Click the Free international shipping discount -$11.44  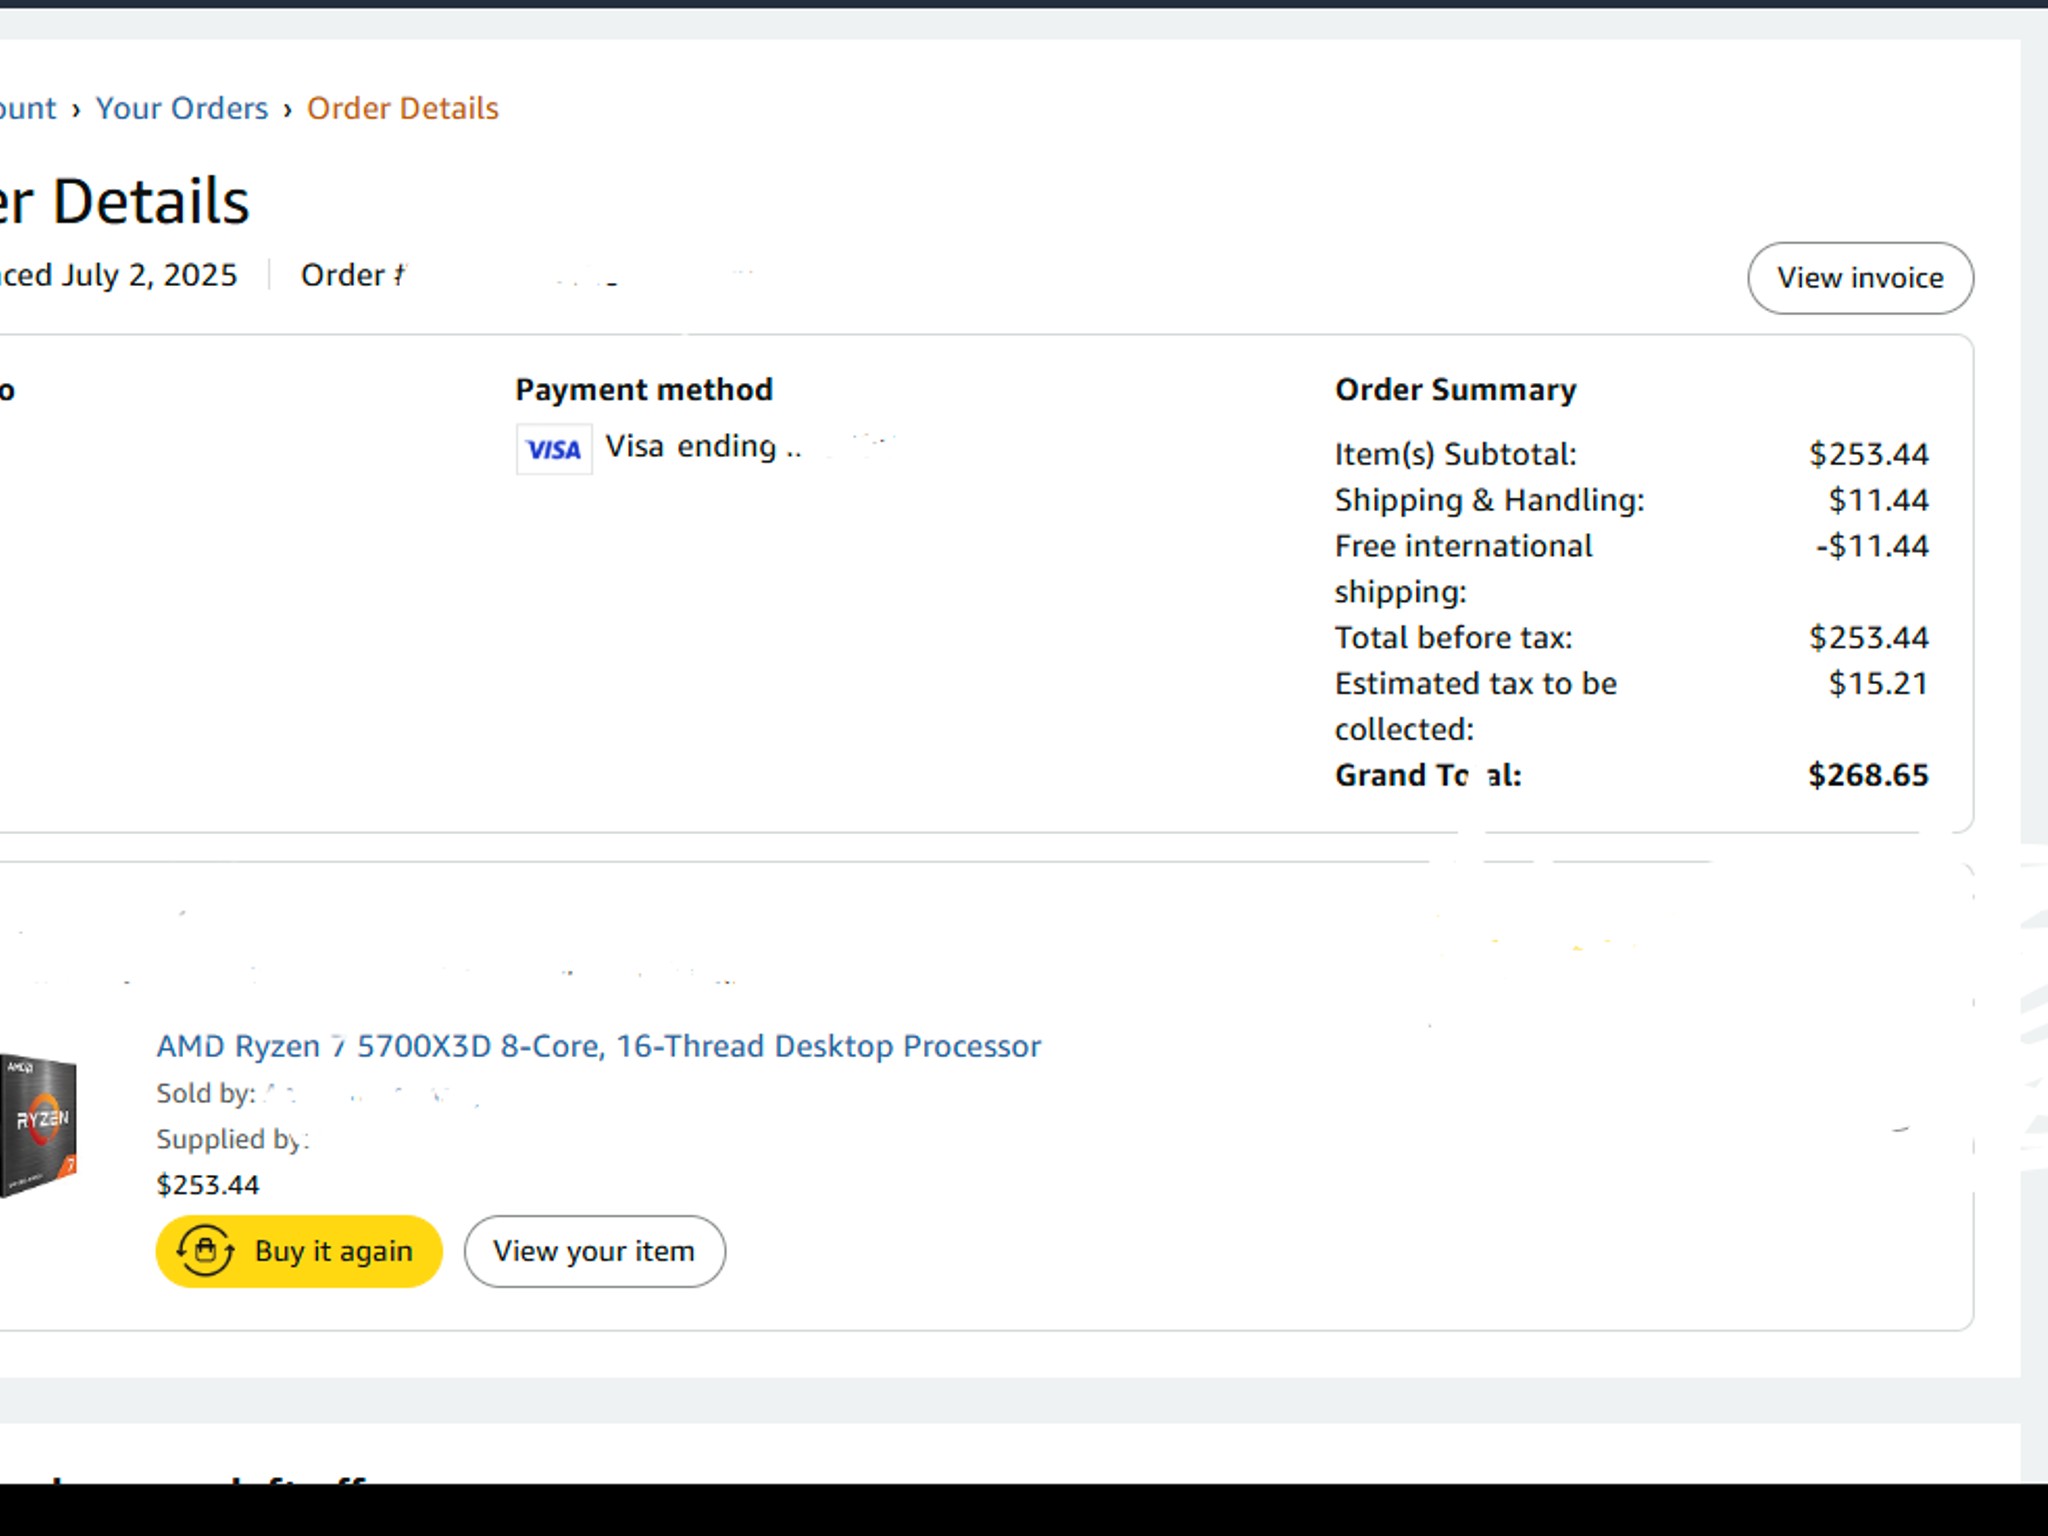pyautogui.click(x=1871, y=546)
